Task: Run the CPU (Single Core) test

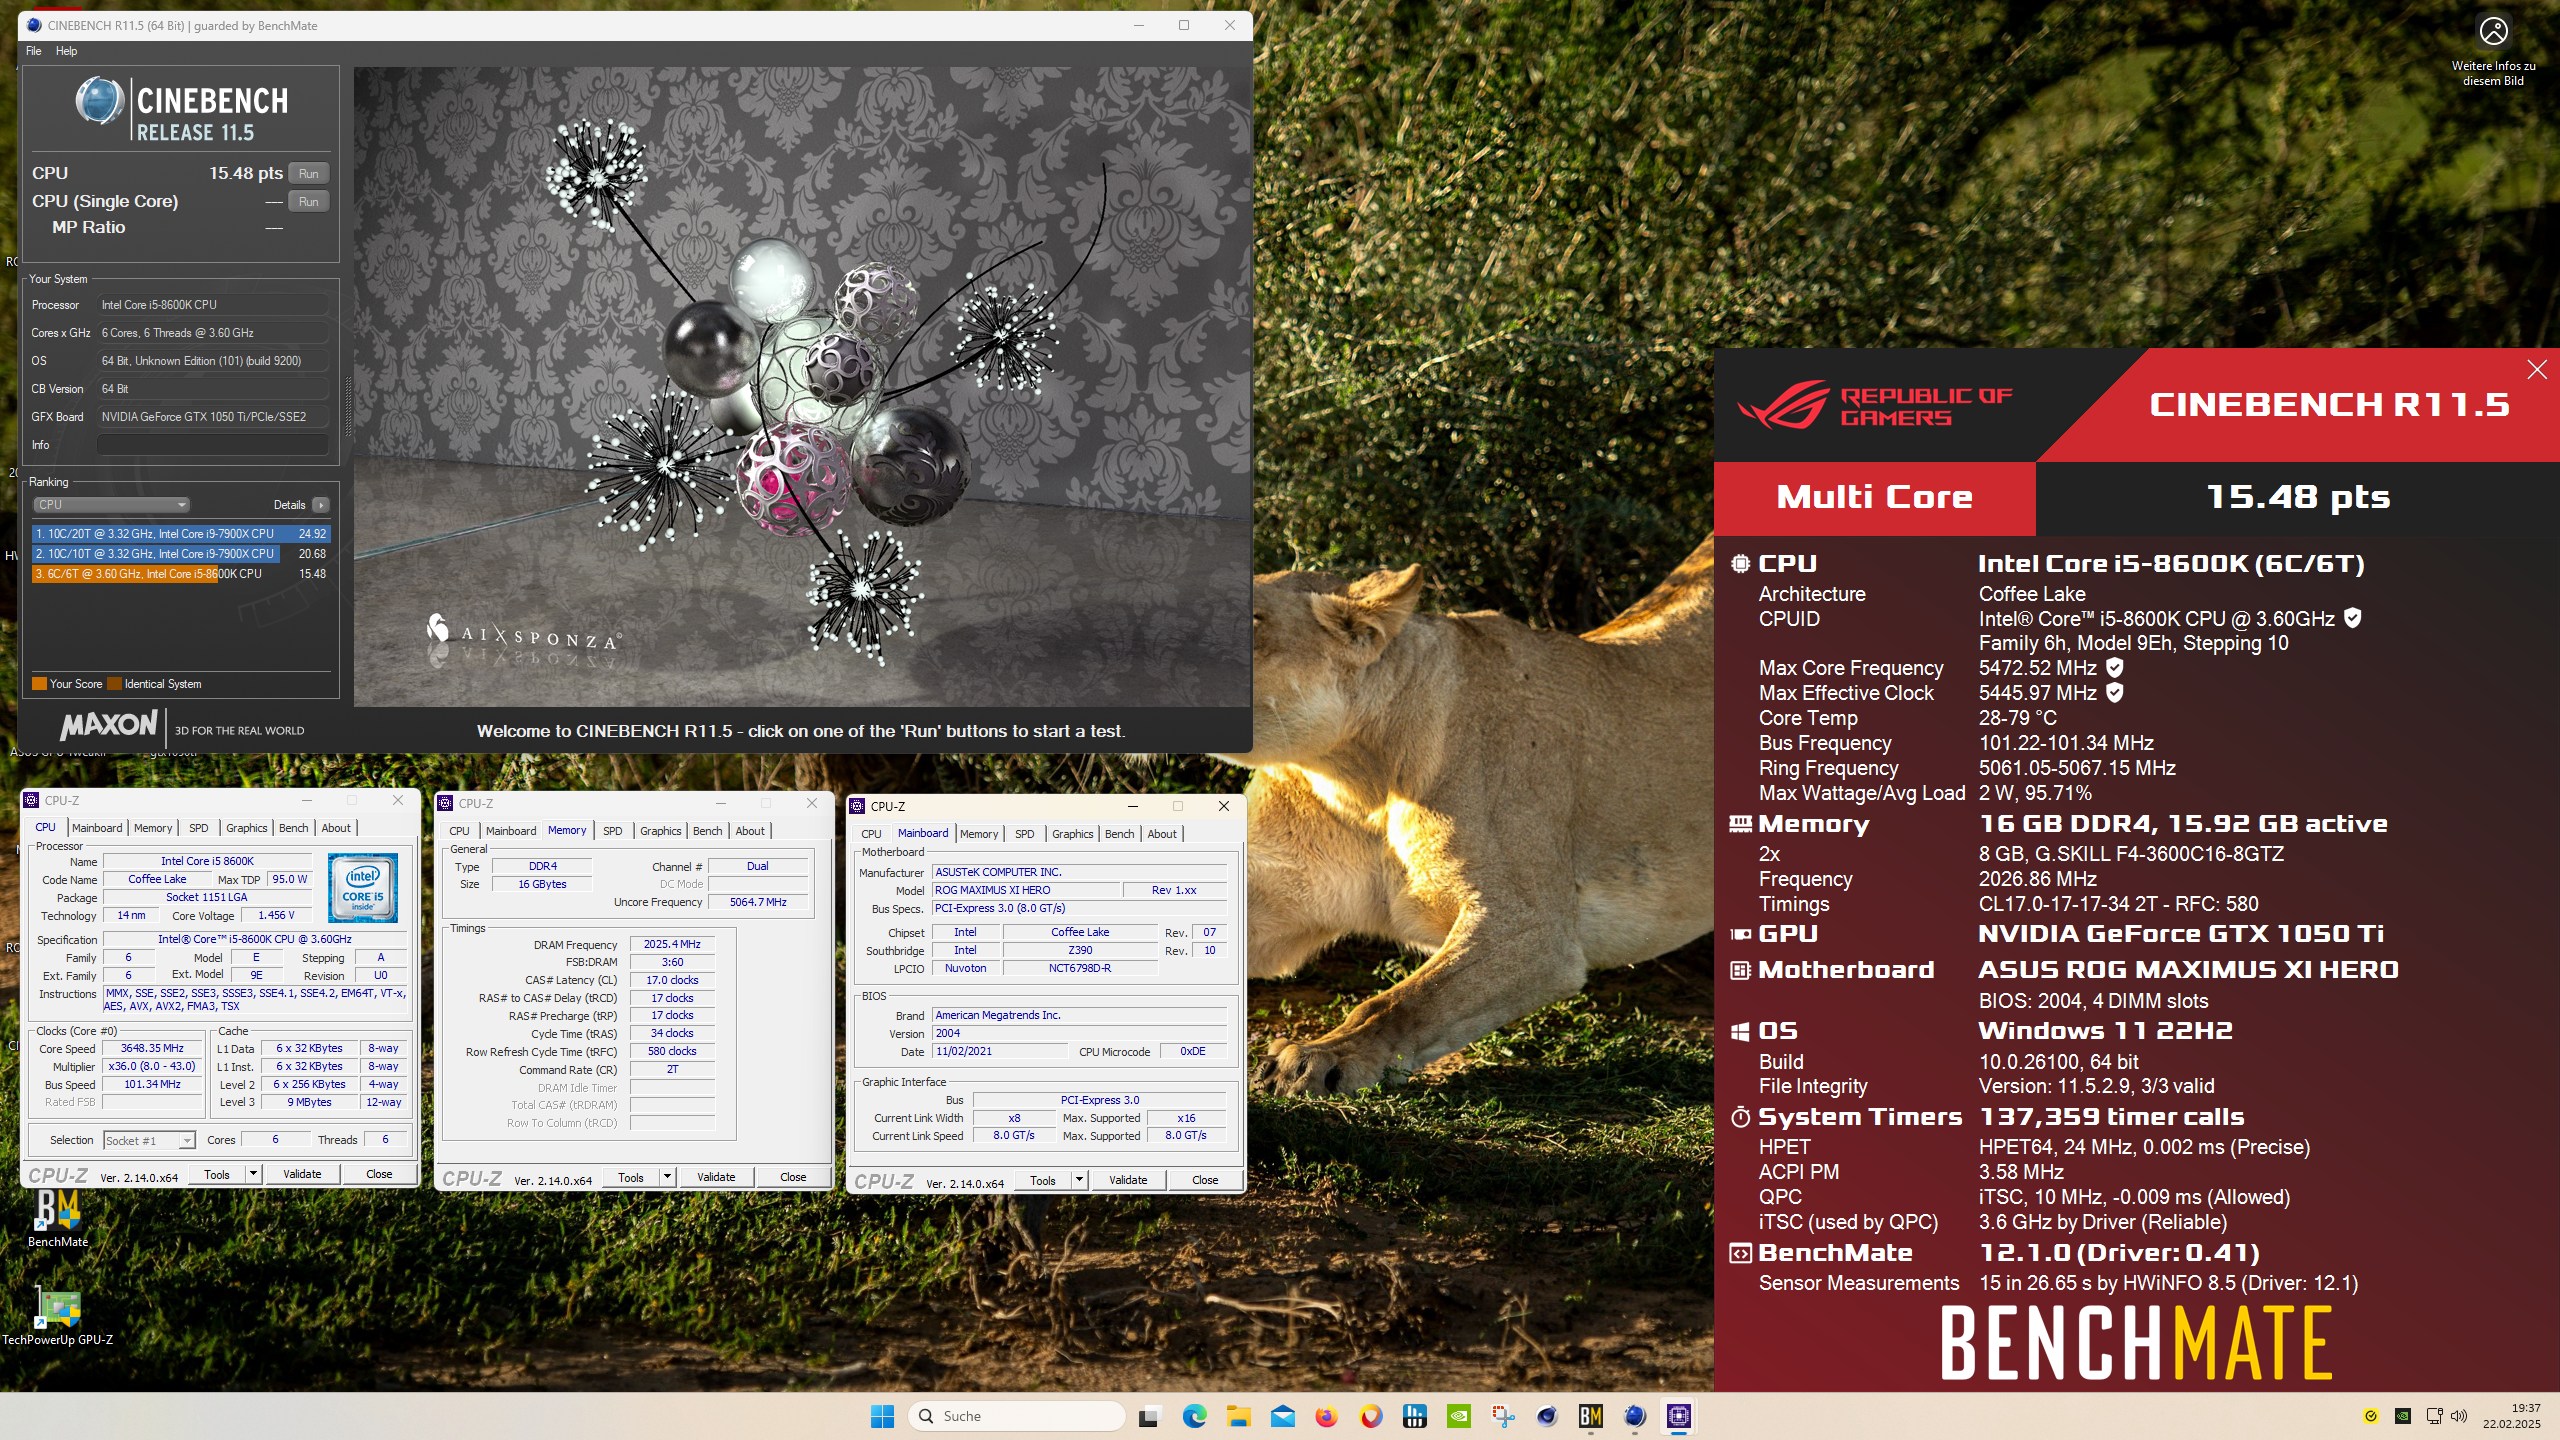Action: click(x=309, y=201)
